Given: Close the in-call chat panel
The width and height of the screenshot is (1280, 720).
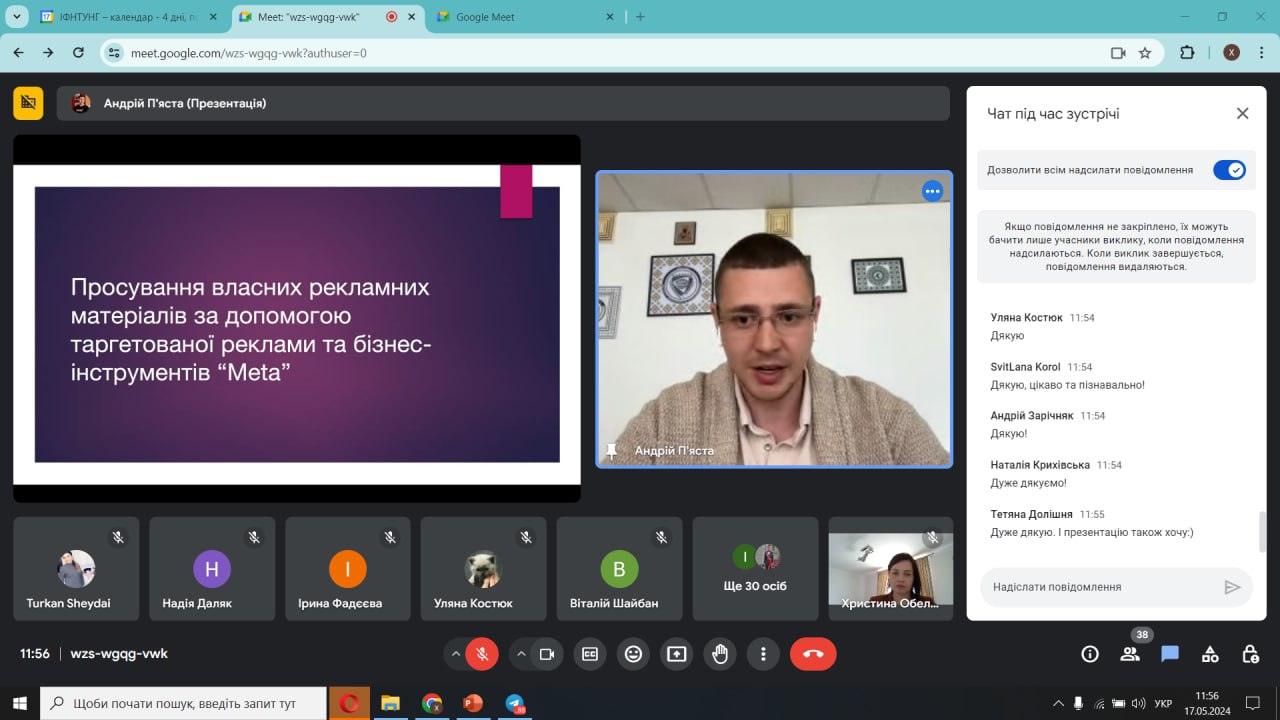Looking at the screenshot, I should coord(1242,114).
